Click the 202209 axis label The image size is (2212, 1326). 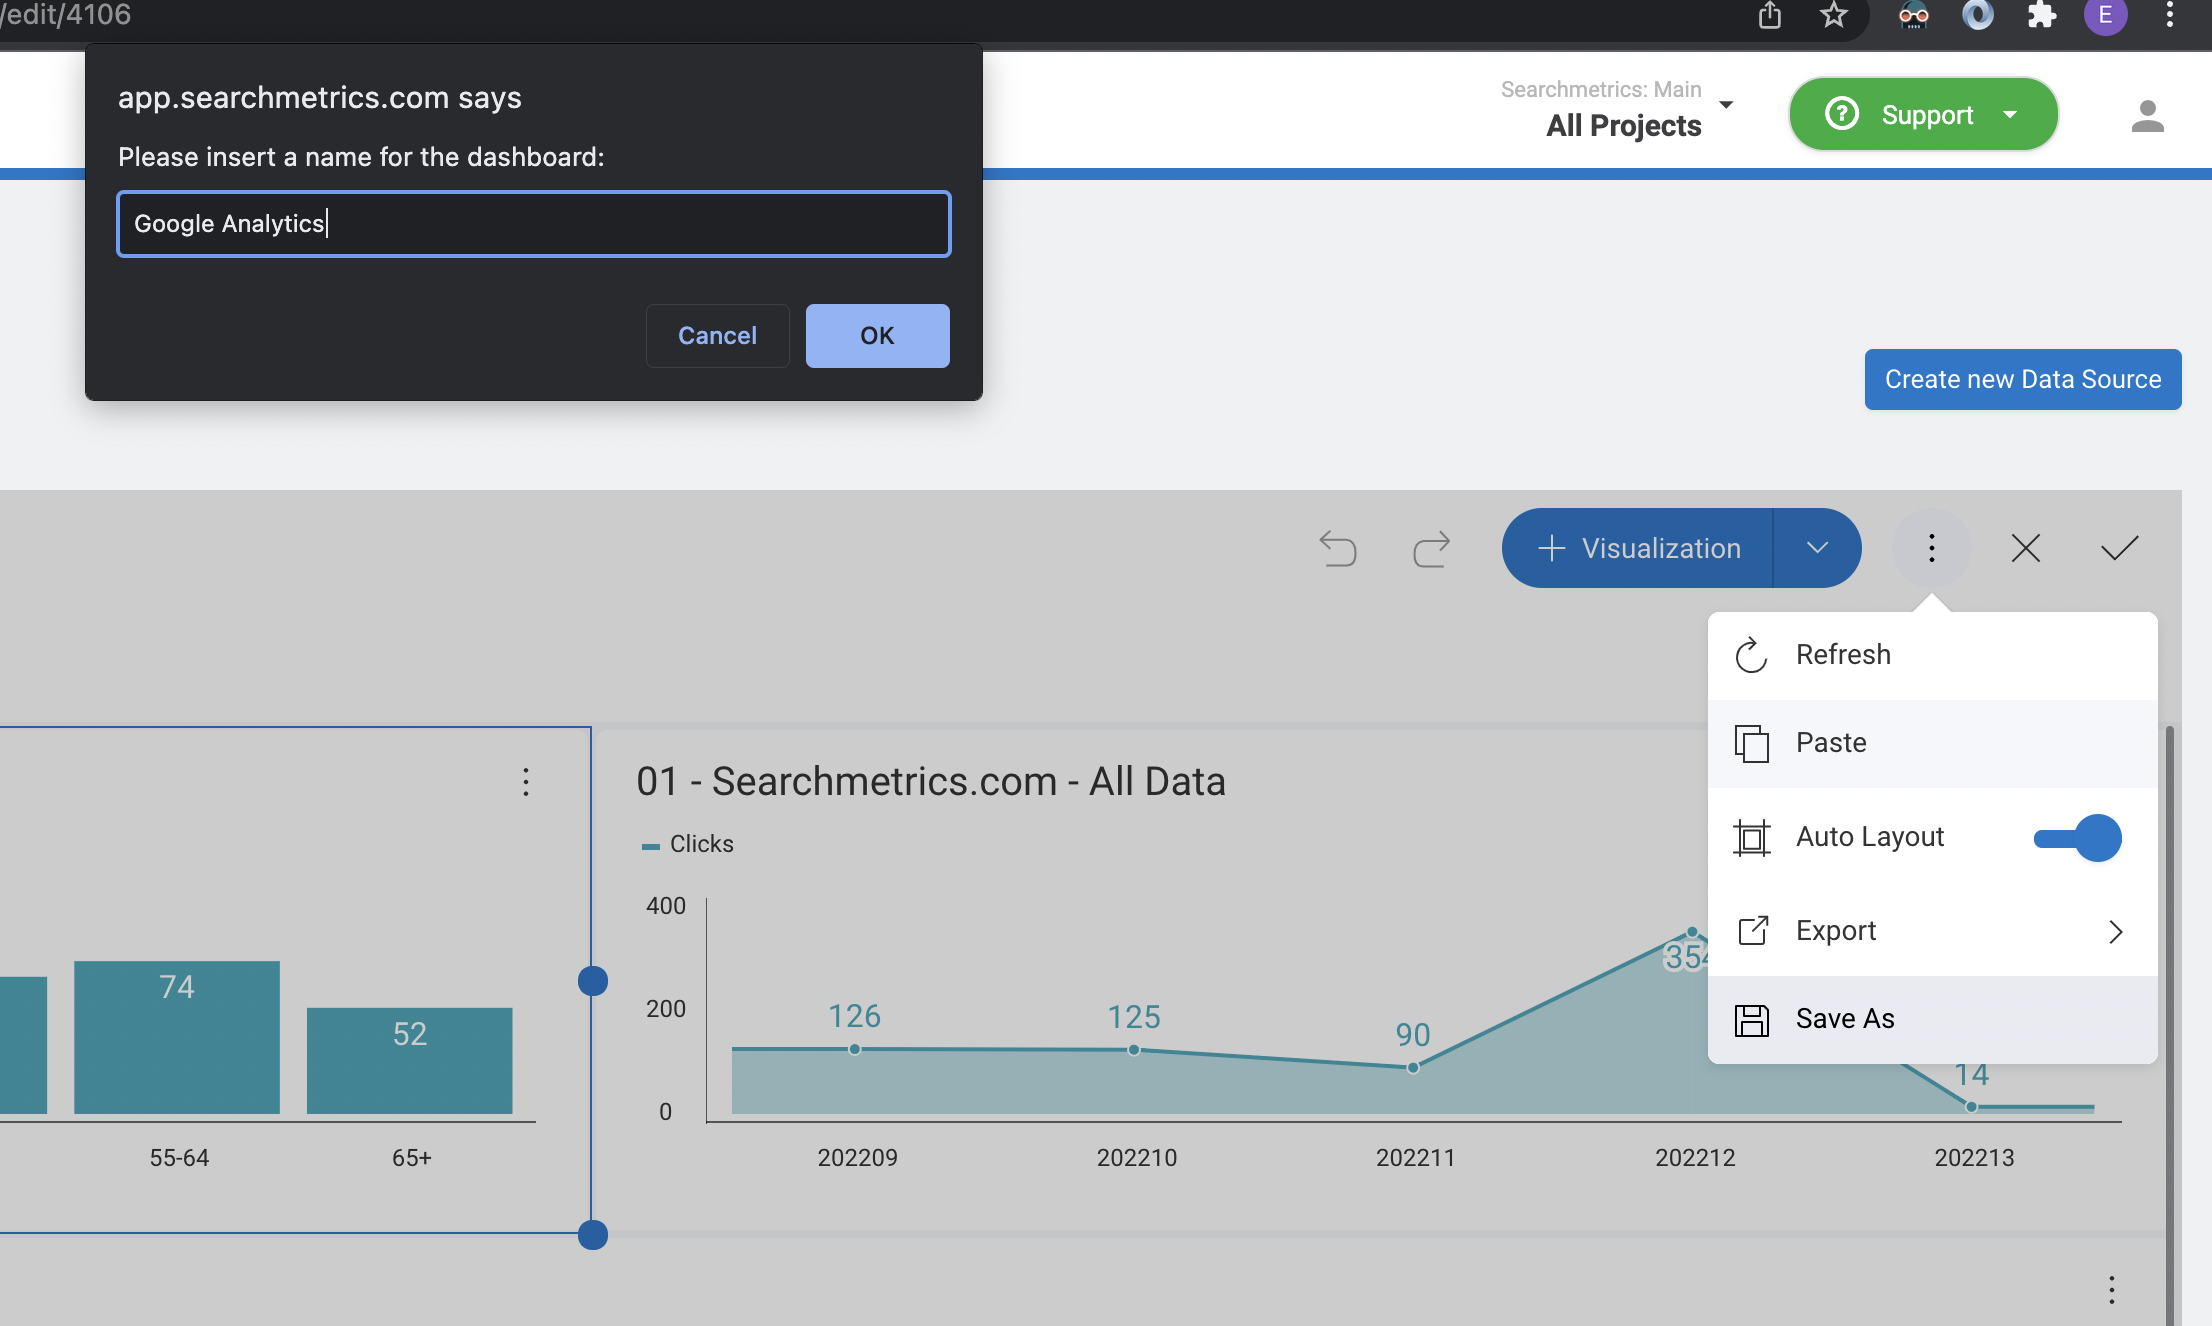coord(857,1158)
